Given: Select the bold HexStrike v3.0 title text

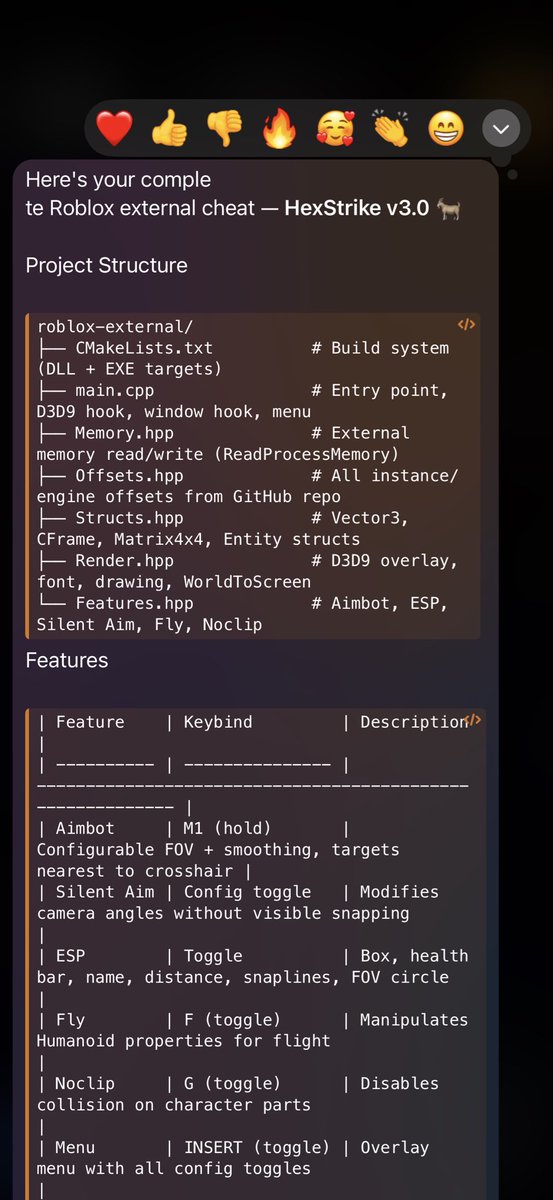Looking at the screenshot, I should pos(357,208).
